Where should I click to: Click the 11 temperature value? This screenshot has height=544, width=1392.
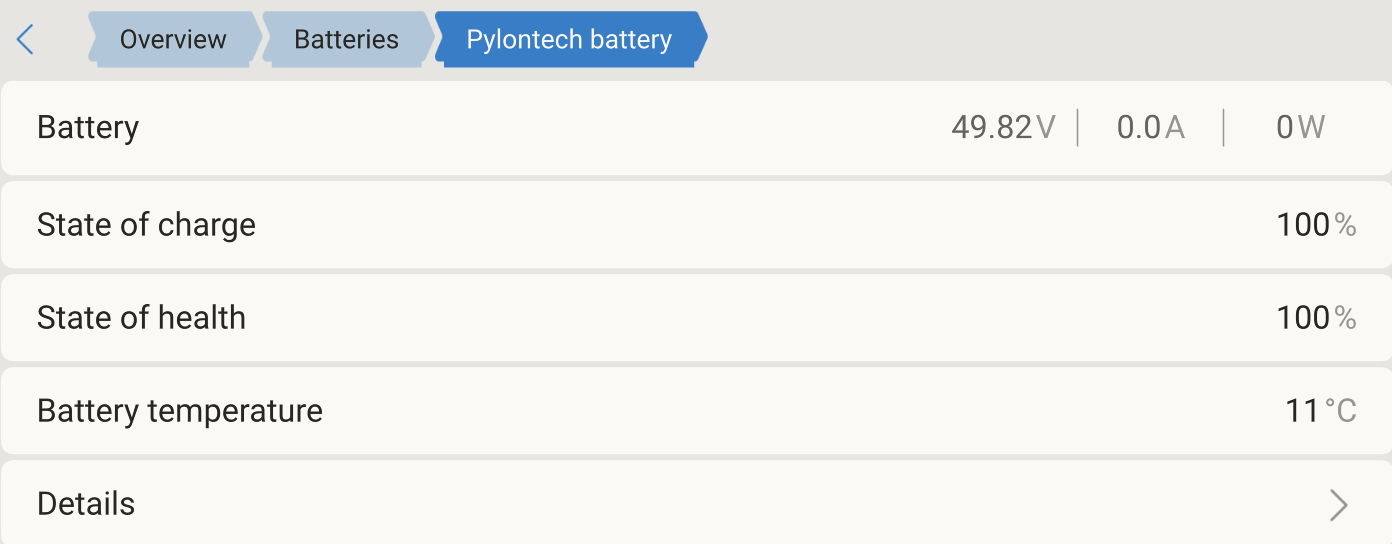(x=1302, y=411)
